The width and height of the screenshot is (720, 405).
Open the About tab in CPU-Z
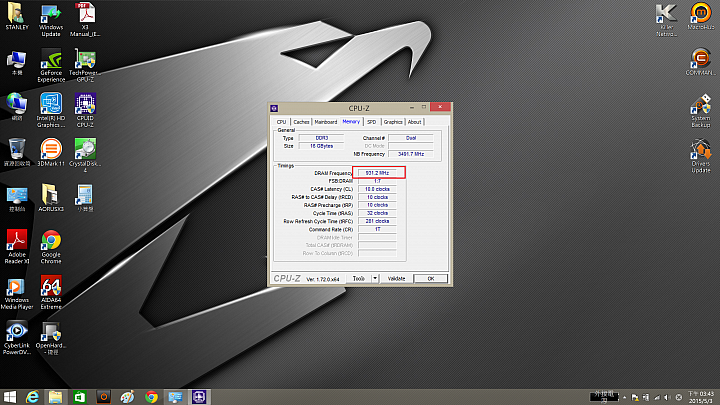414,122
